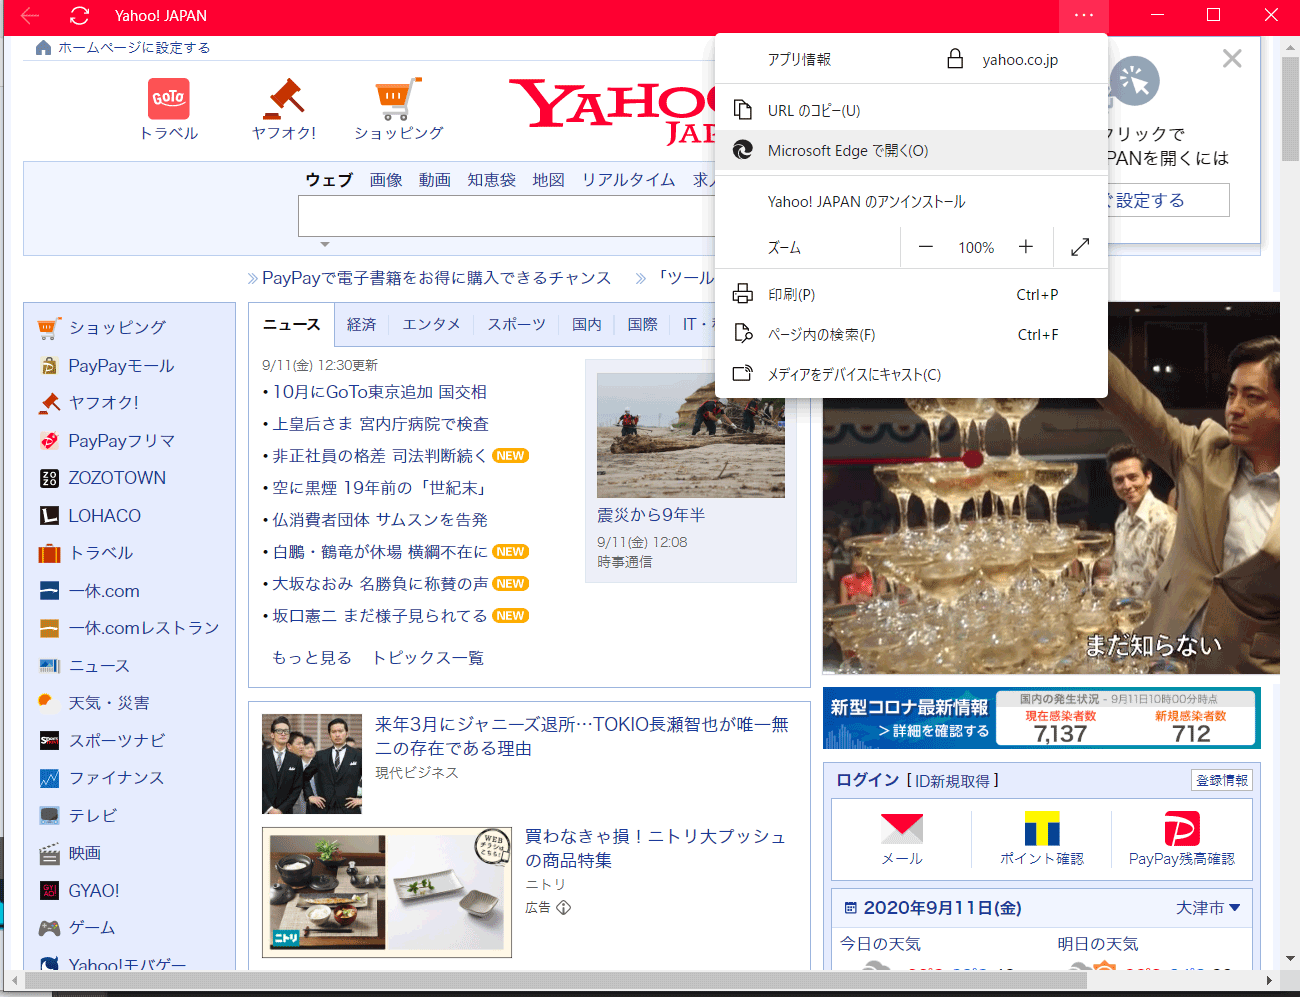
Task: Decrease zoom with the minus button
Action: (x=926, y=247)
